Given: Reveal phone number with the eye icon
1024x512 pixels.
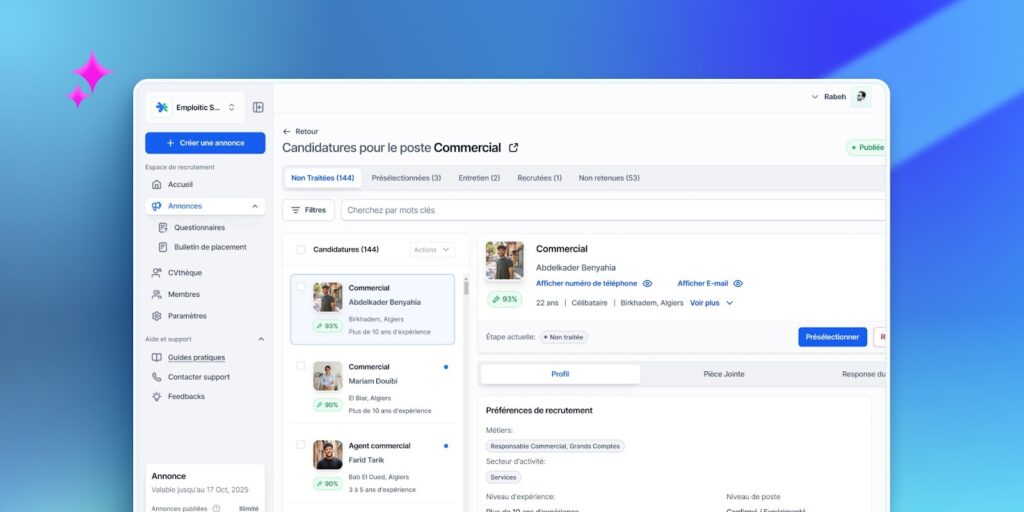Looking at the screenshot, I should [647, 284].
